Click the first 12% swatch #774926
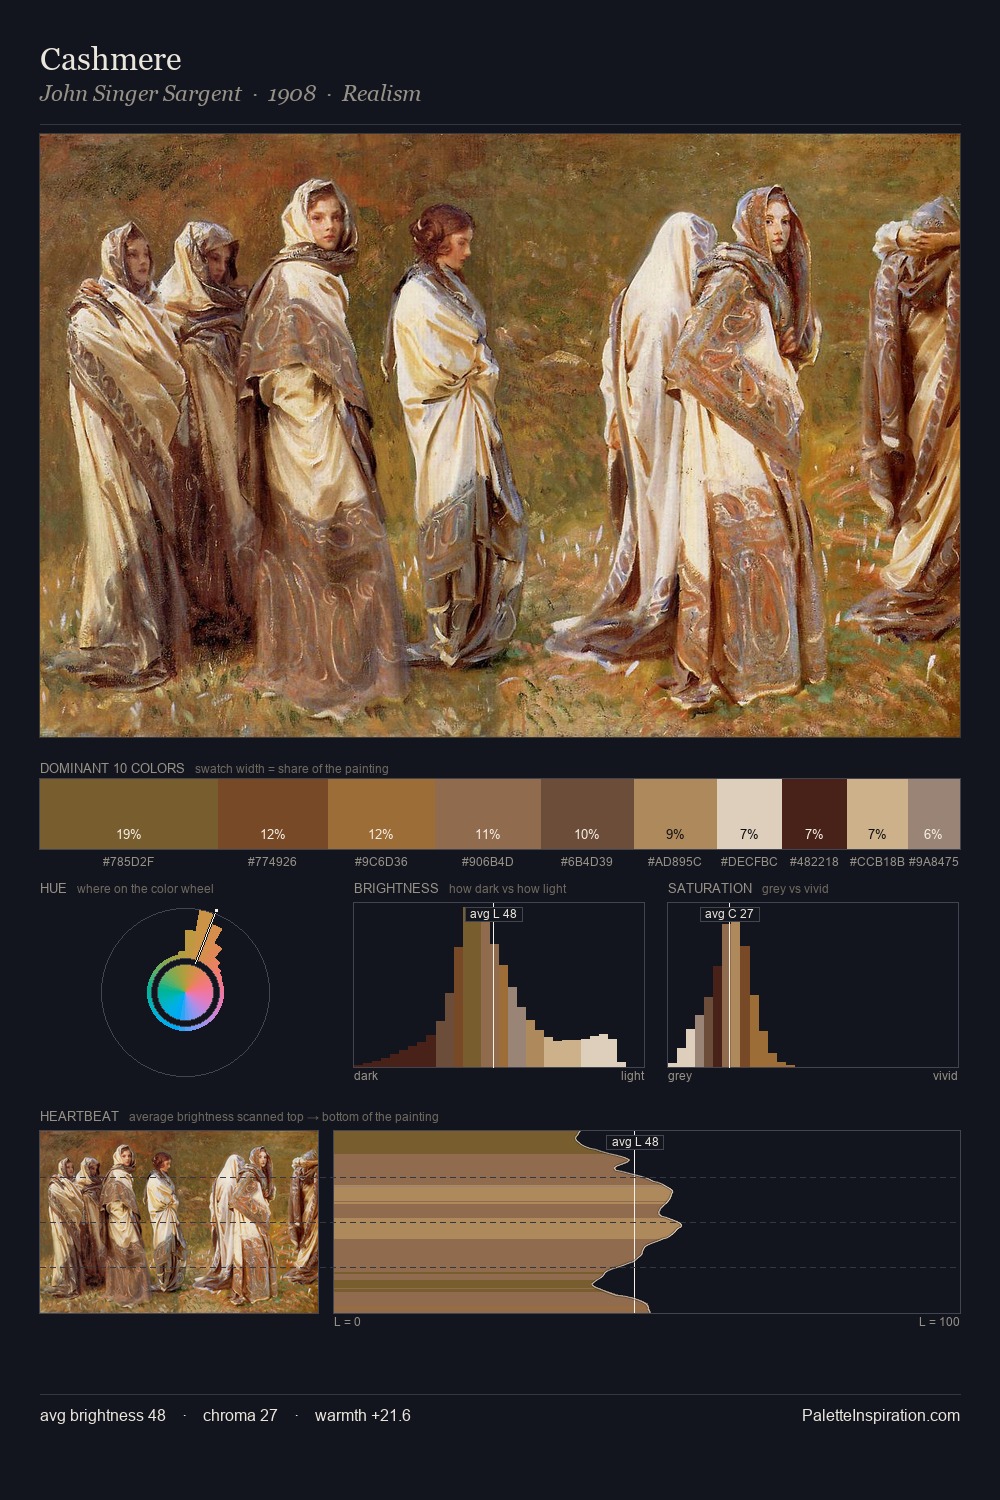The height and width of the screenshot is (1500, 1000). click(273, 814)
